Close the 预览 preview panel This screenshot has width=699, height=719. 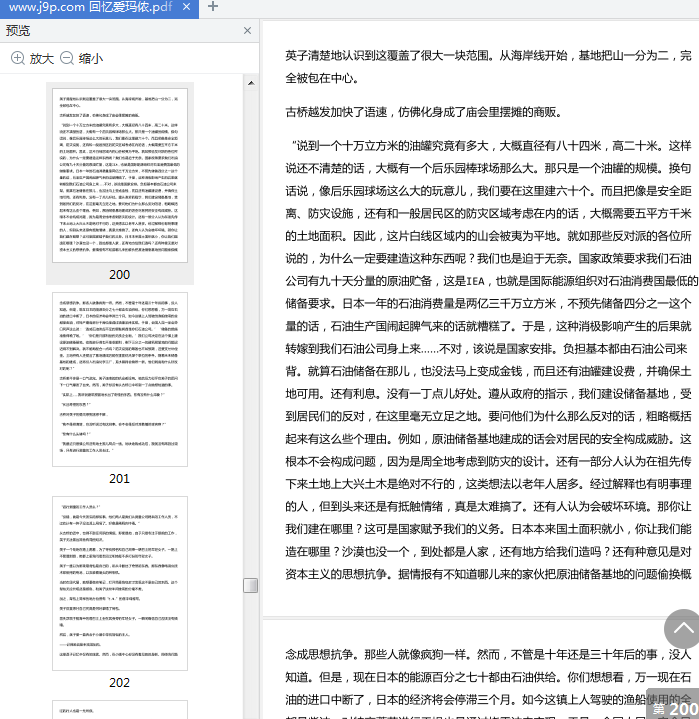(x=247, y=31)
